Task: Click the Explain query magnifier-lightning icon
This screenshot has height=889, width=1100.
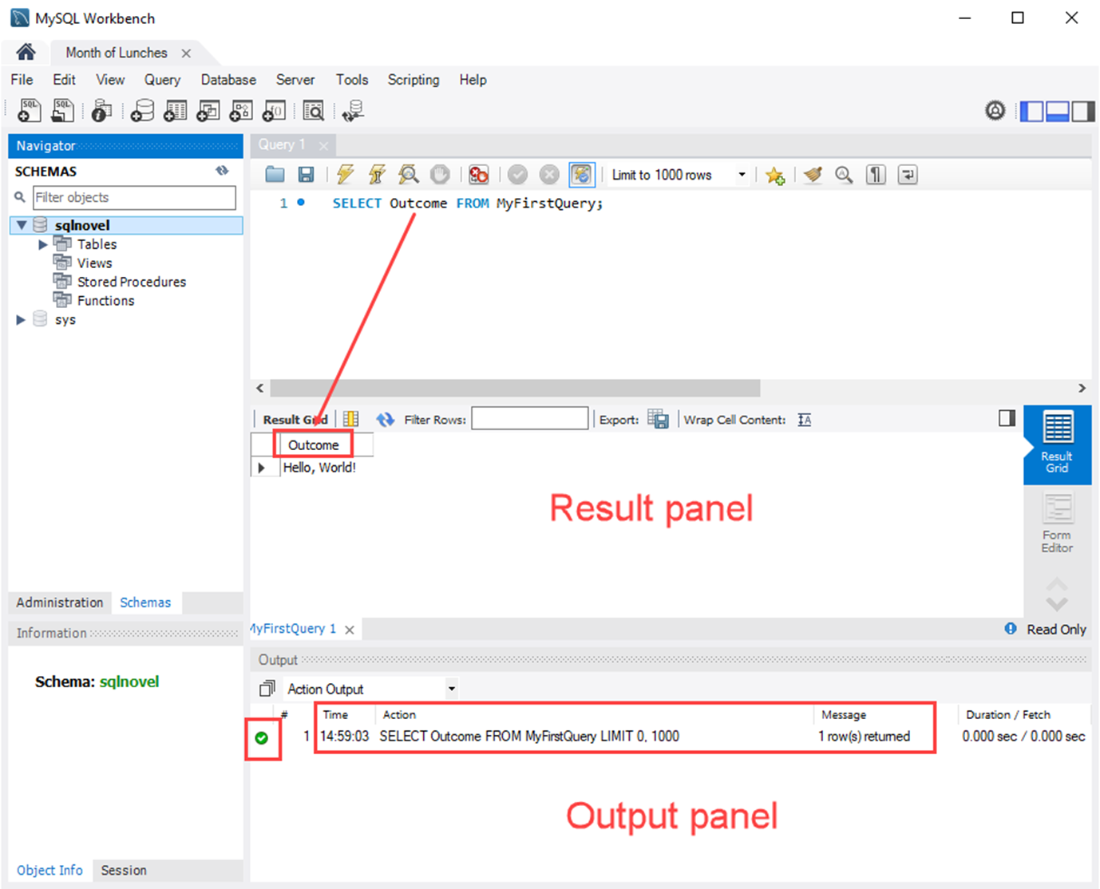Action: (408, 174)
